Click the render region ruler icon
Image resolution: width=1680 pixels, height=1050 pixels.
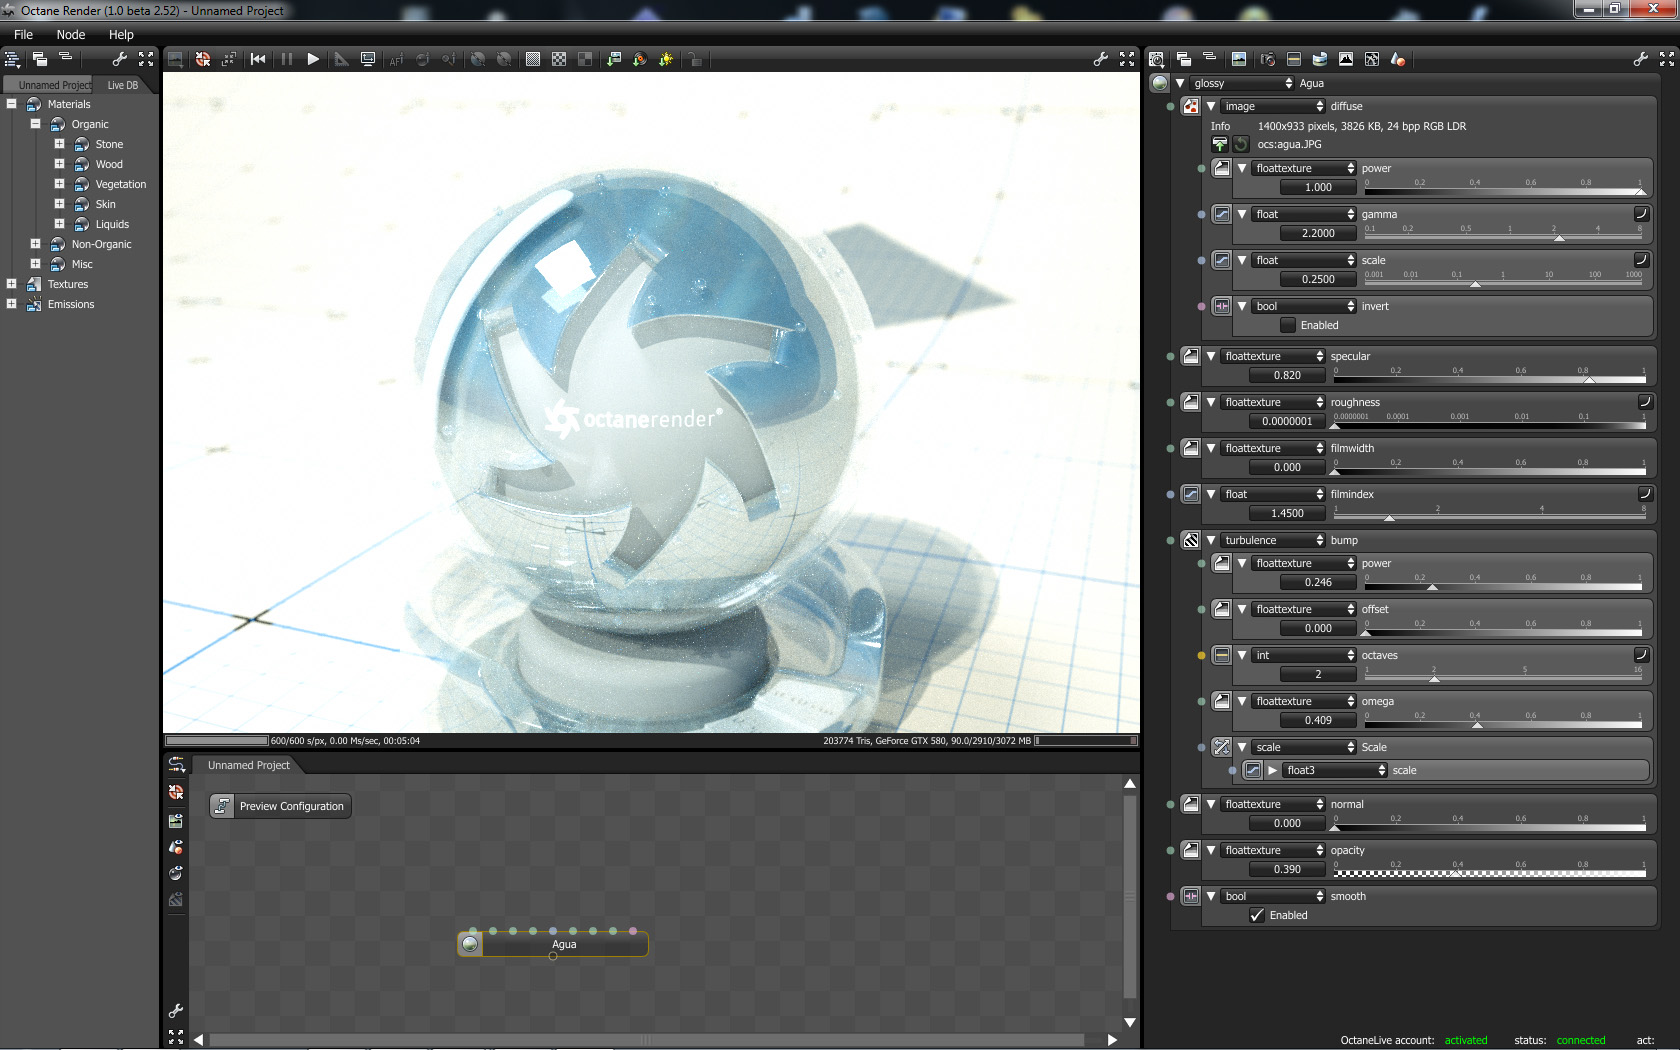(x=341, y=59)
